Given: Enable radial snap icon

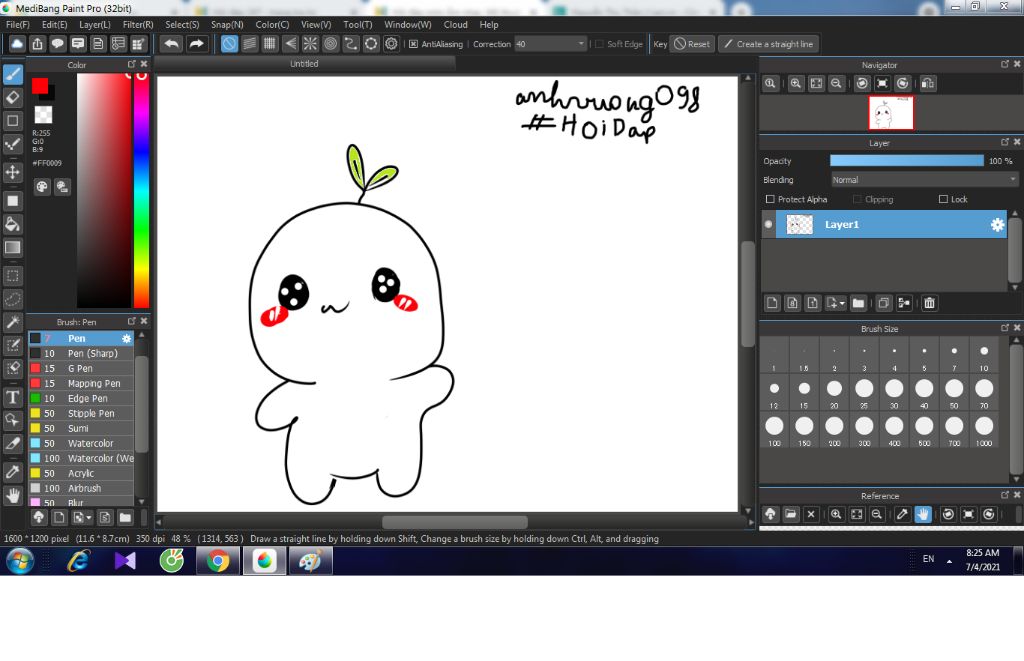Looking at the screenshot, I should pyautogui.click(x=310, y=44).
